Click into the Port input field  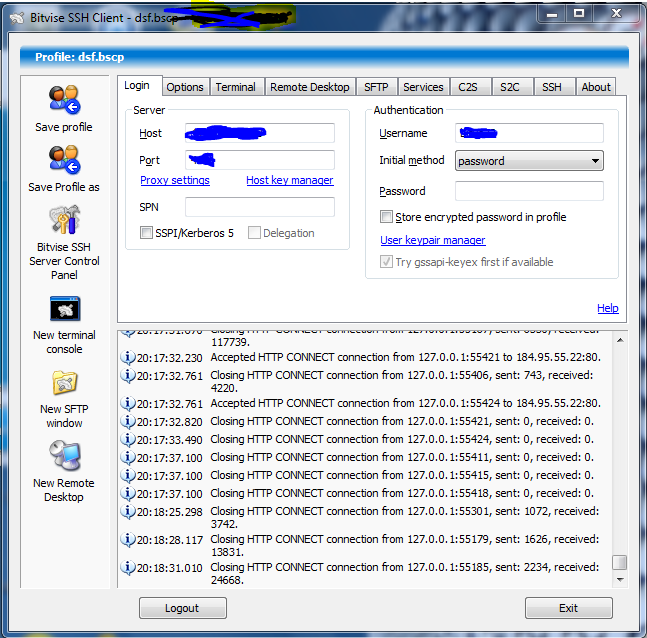(260, 160)
